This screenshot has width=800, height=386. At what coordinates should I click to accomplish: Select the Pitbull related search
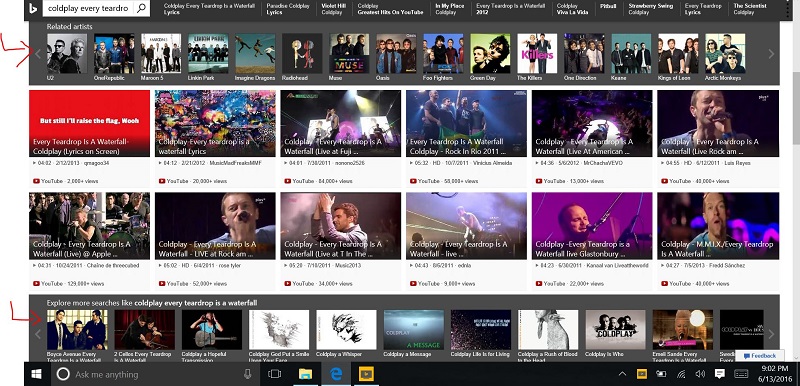[x=608, y=6]
